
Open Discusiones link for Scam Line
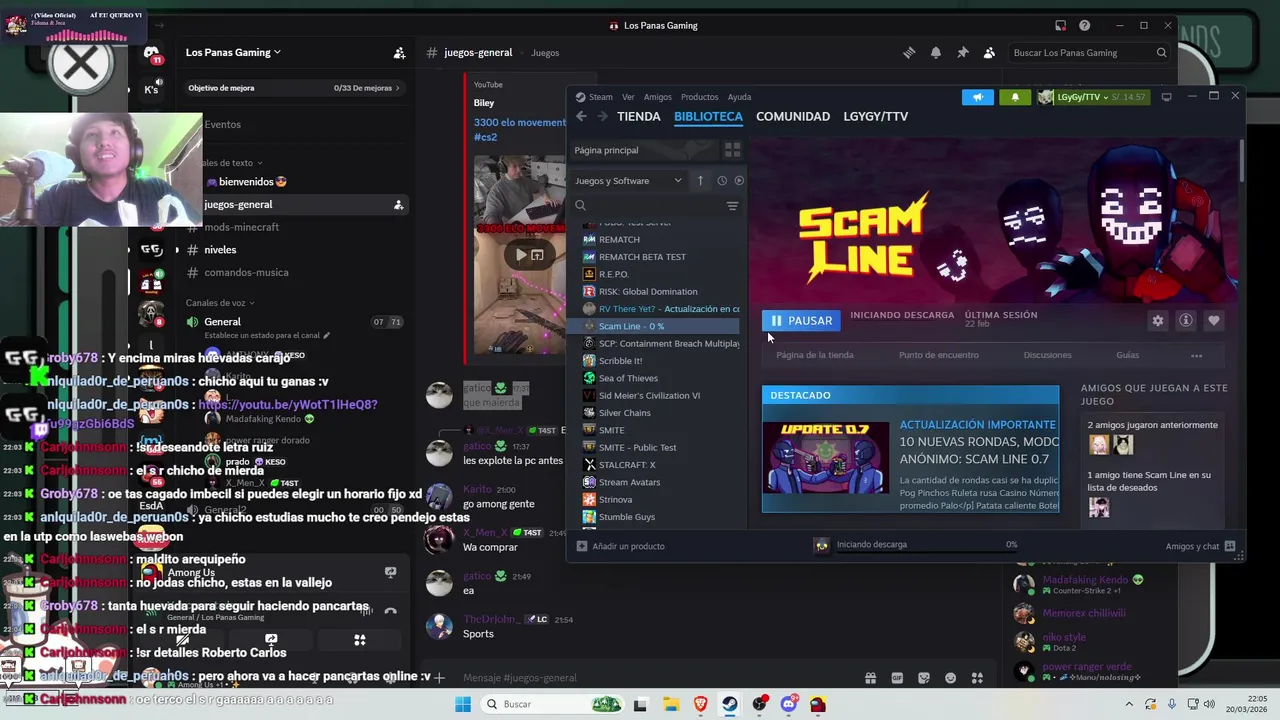[x=1047, y=355]
